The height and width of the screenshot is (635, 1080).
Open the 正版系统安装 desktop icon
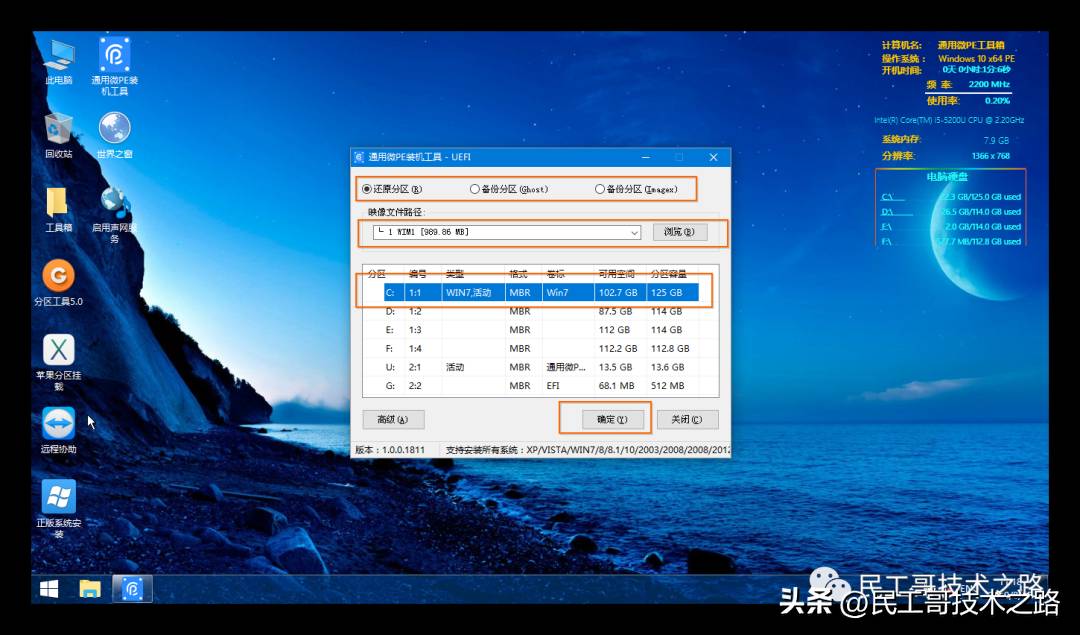point(59,509)
